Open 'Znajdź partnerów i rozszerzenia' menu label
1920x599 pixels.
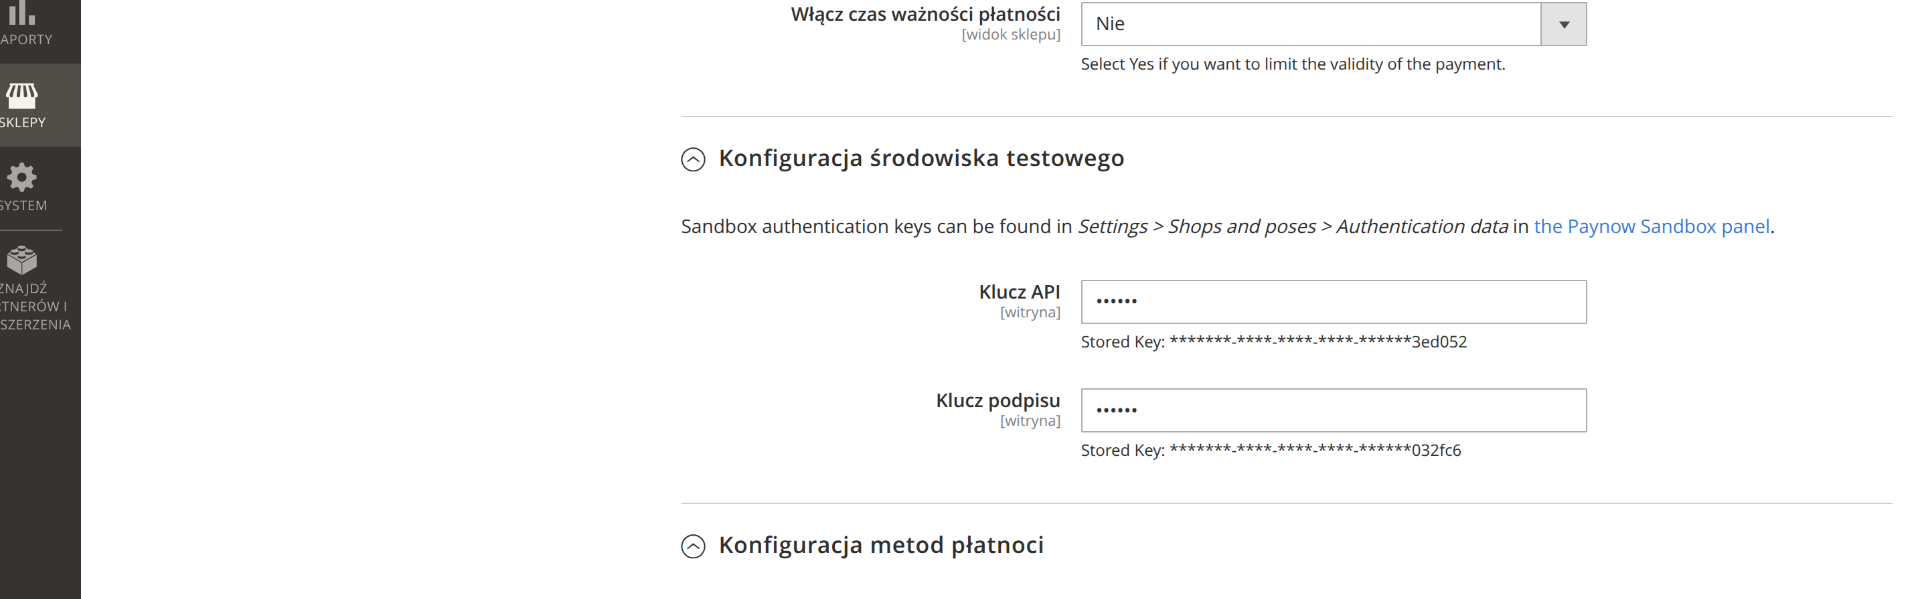(x=34, y=307)
